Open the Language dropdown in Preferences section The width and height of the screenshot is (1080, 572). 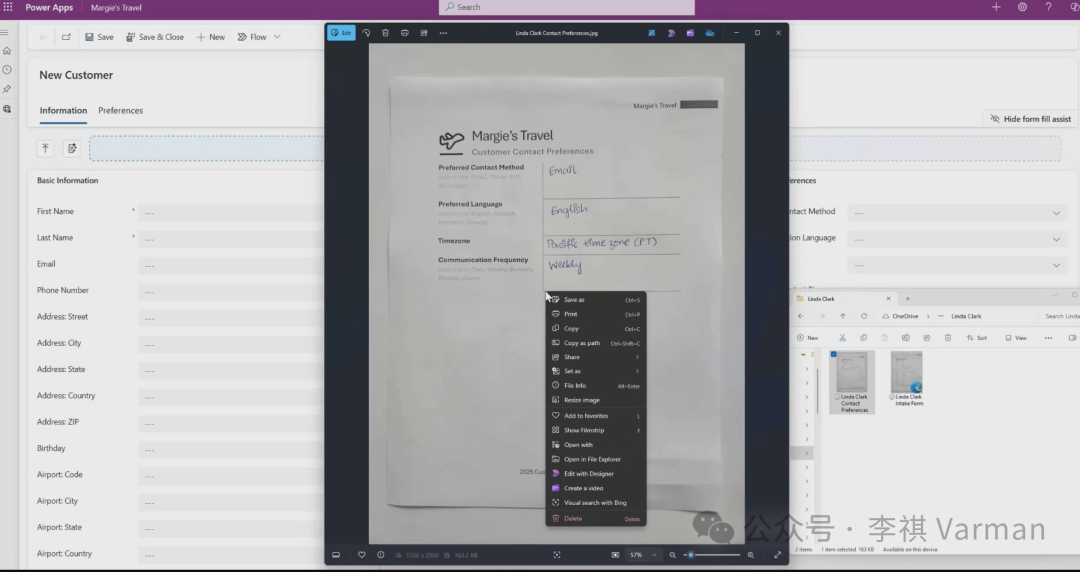(x=957, y=238)
